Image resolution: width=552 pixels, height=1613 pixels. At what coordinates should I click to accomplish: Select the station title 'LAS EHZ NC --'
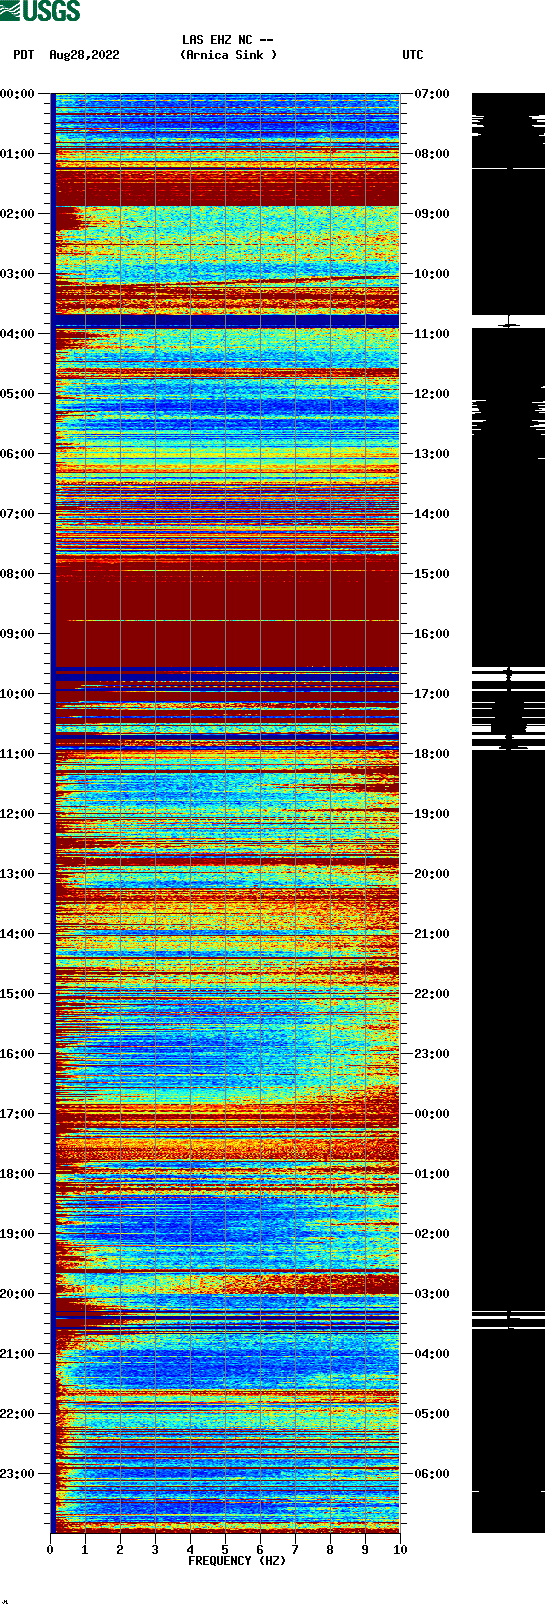point(228,40)
